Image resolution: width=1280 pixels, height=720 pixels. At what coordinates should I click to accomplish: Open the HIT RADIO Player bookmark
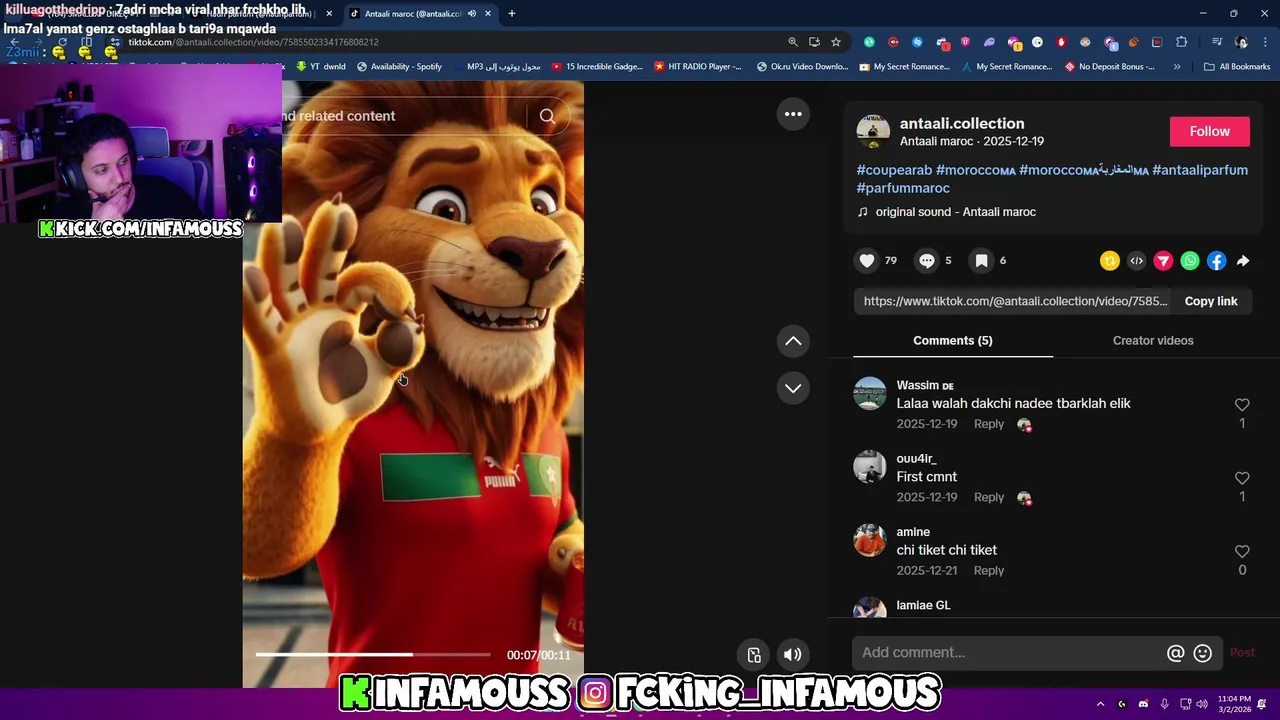pos(698,67)
